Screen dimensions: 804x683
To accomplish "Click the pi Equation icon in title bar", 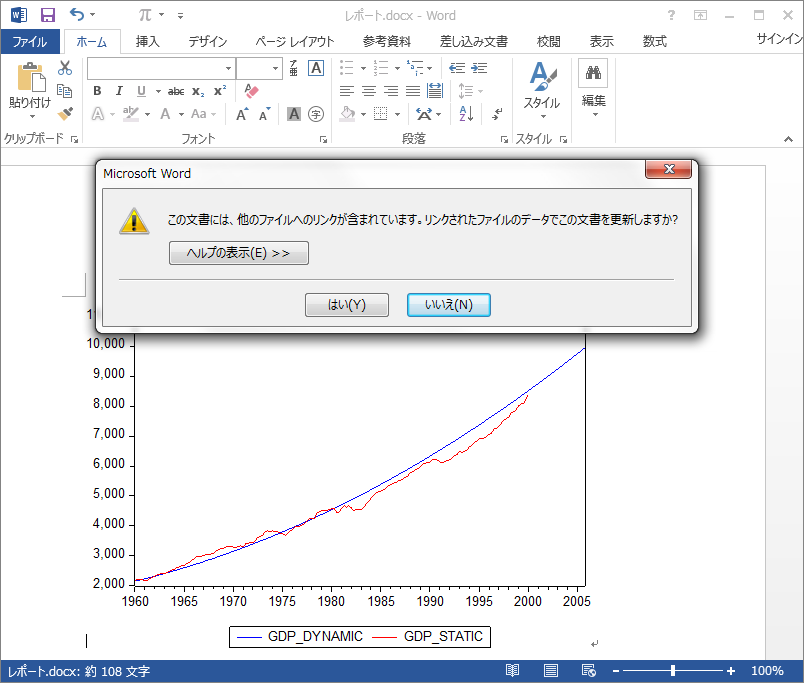I will point(145,15).
